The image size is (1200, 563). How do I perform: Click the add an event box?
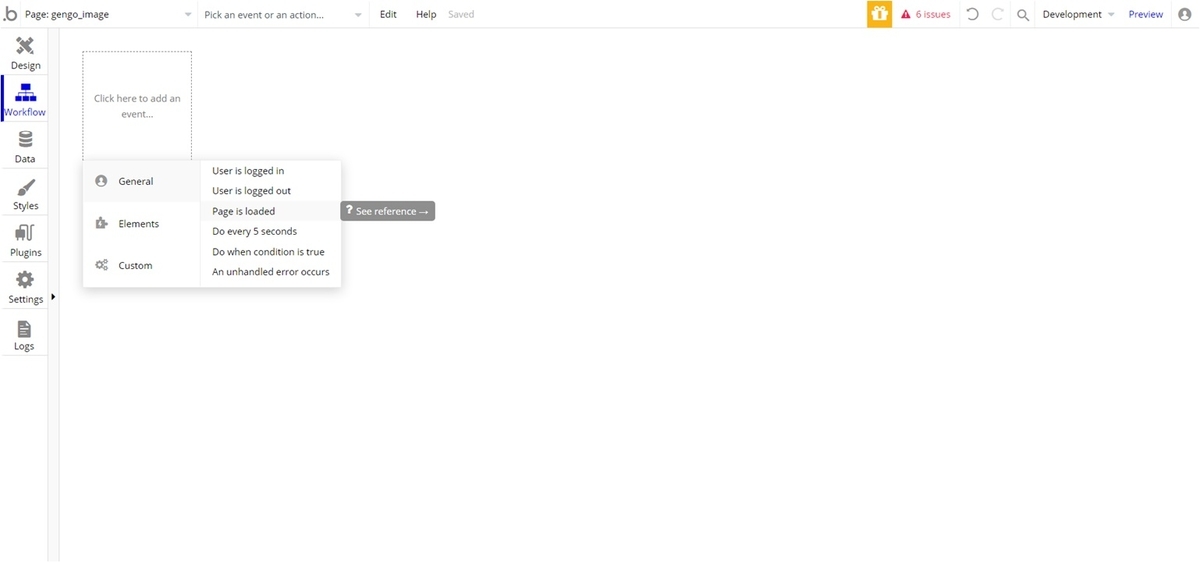click(137, 106)
